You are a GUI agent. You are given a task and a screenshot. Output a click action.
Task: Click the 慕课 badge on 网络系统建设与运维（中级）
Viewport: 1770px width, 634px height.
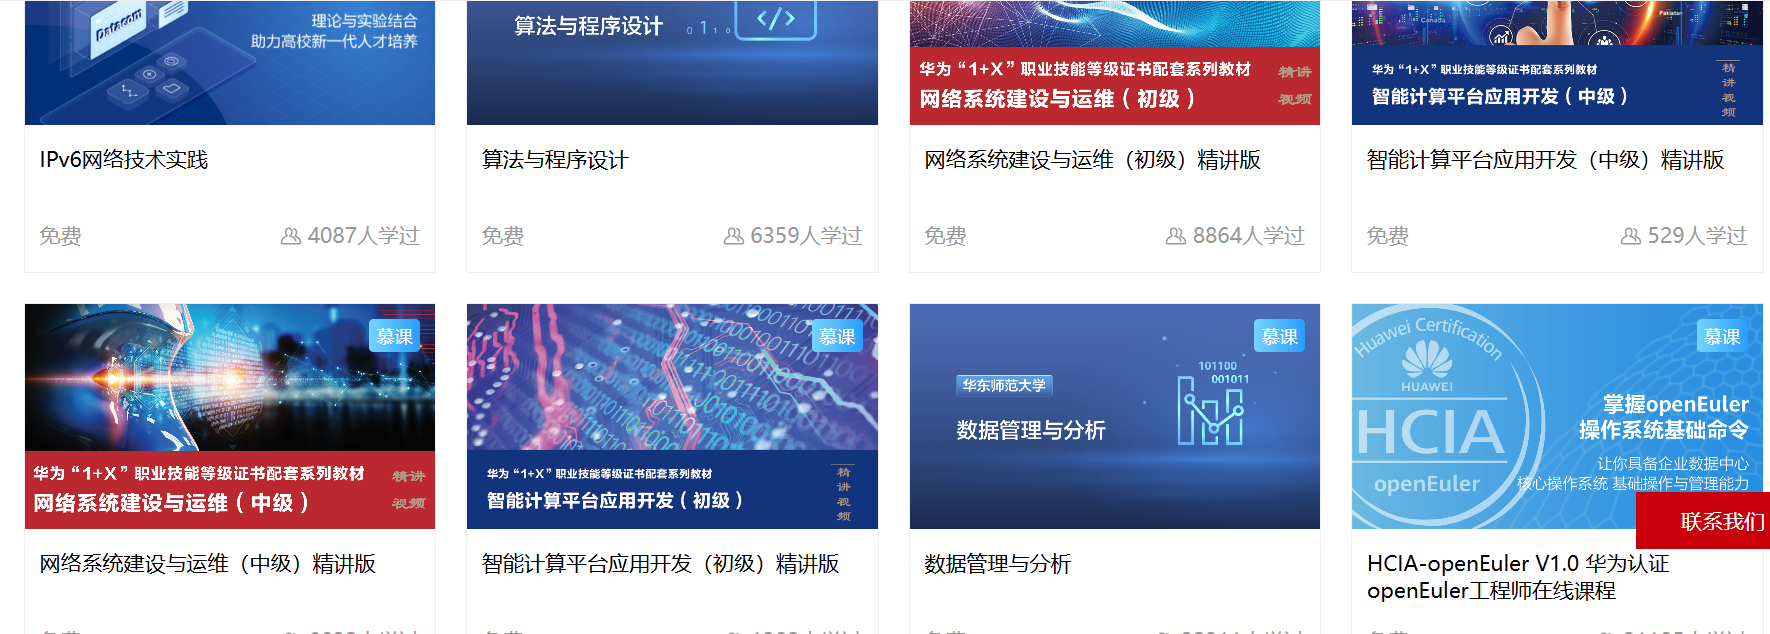click(395, 336)
